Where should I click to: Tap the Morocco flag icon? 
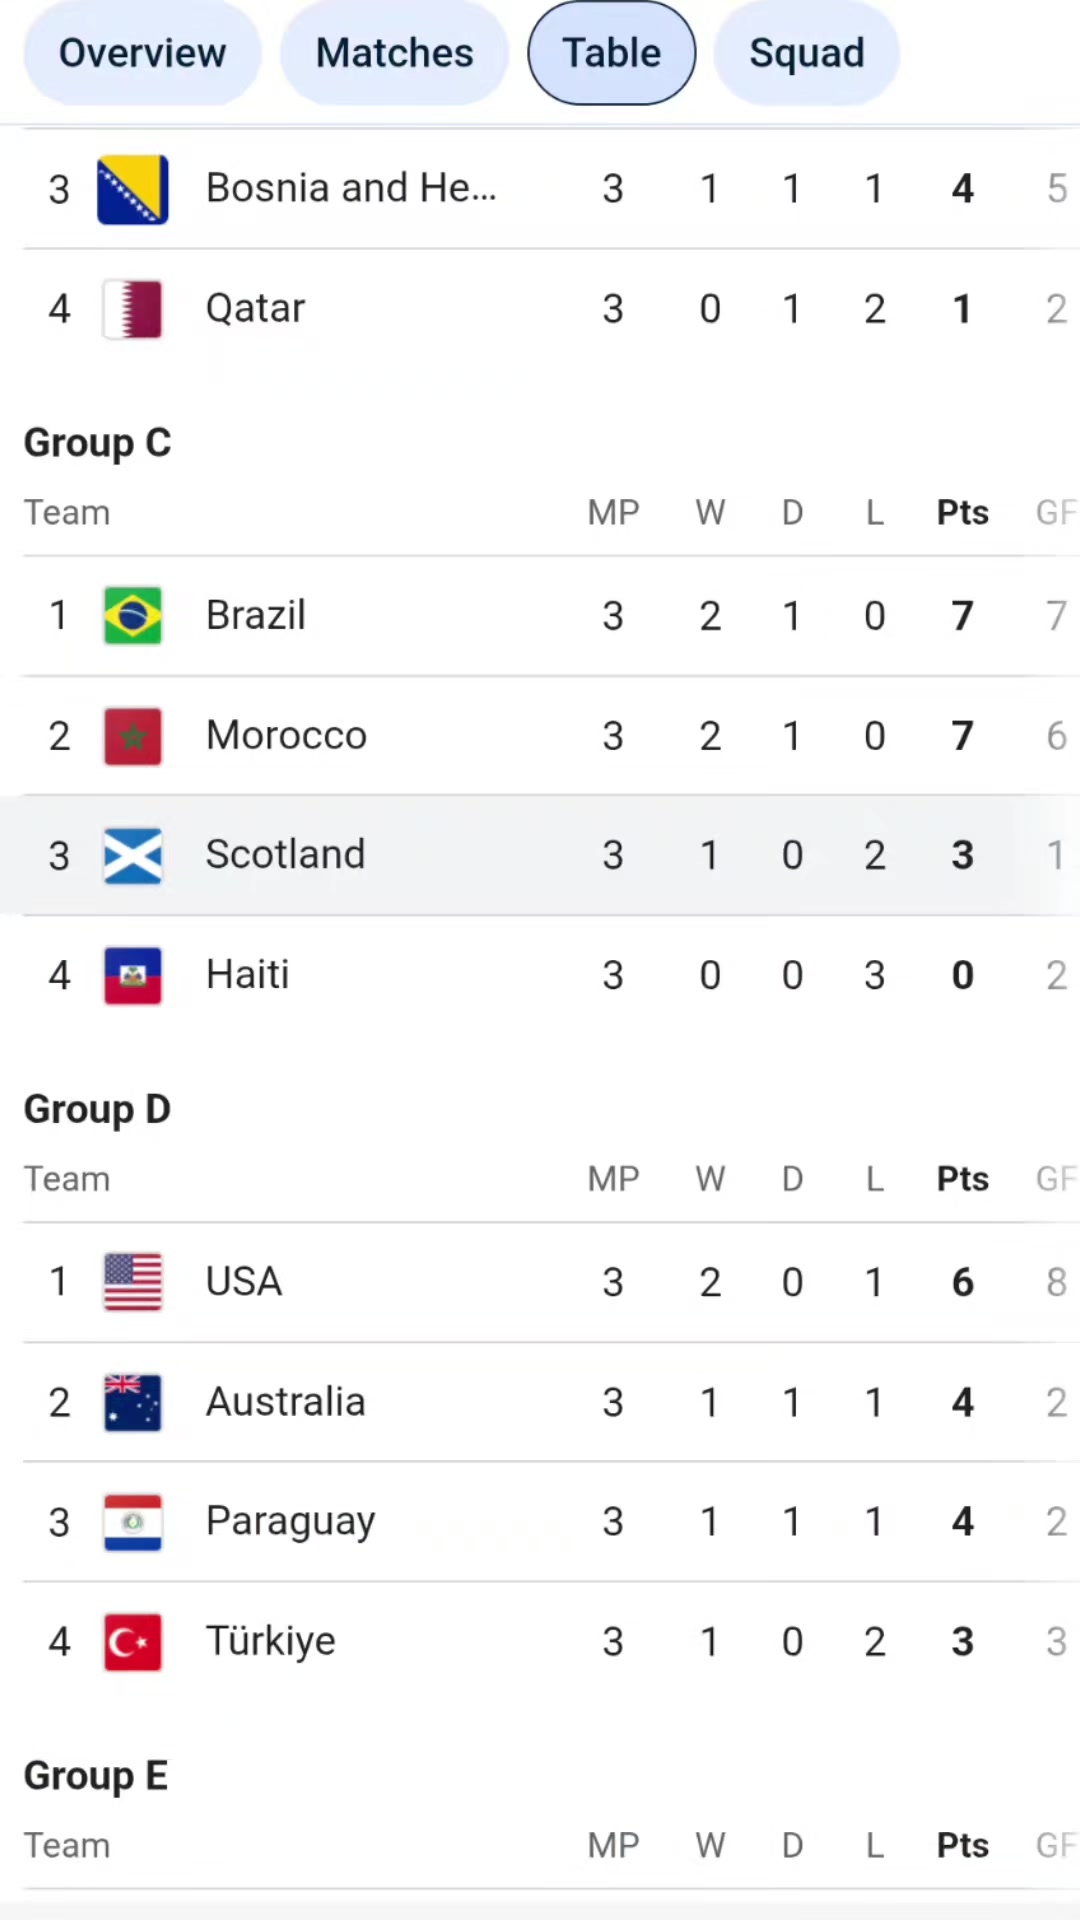pyautogui.click(x=133, y=736)
